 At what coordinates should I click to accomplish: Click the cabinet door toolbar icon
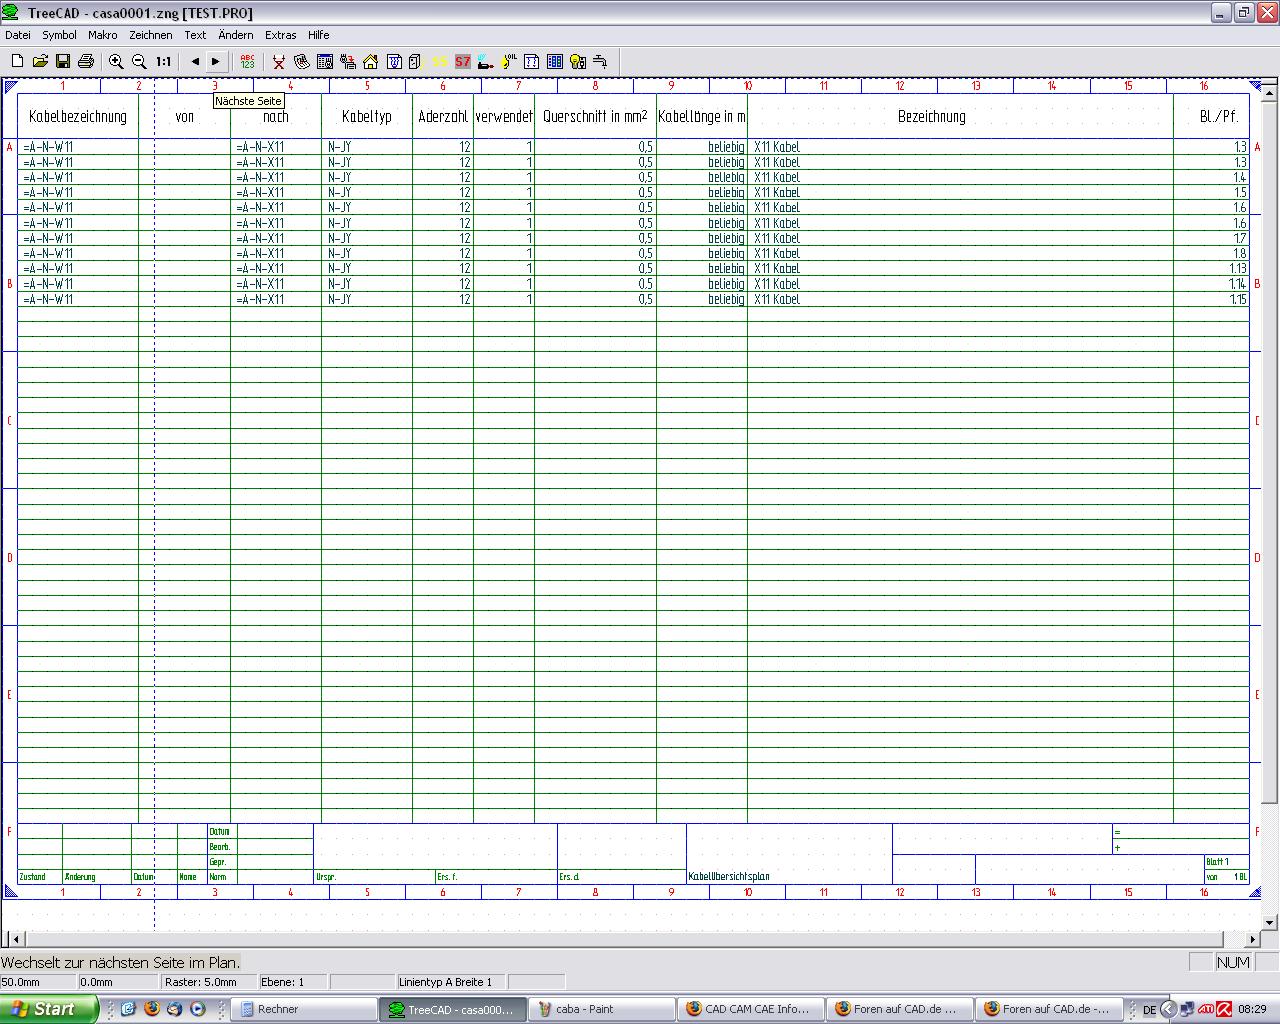[x=416, y=61]
